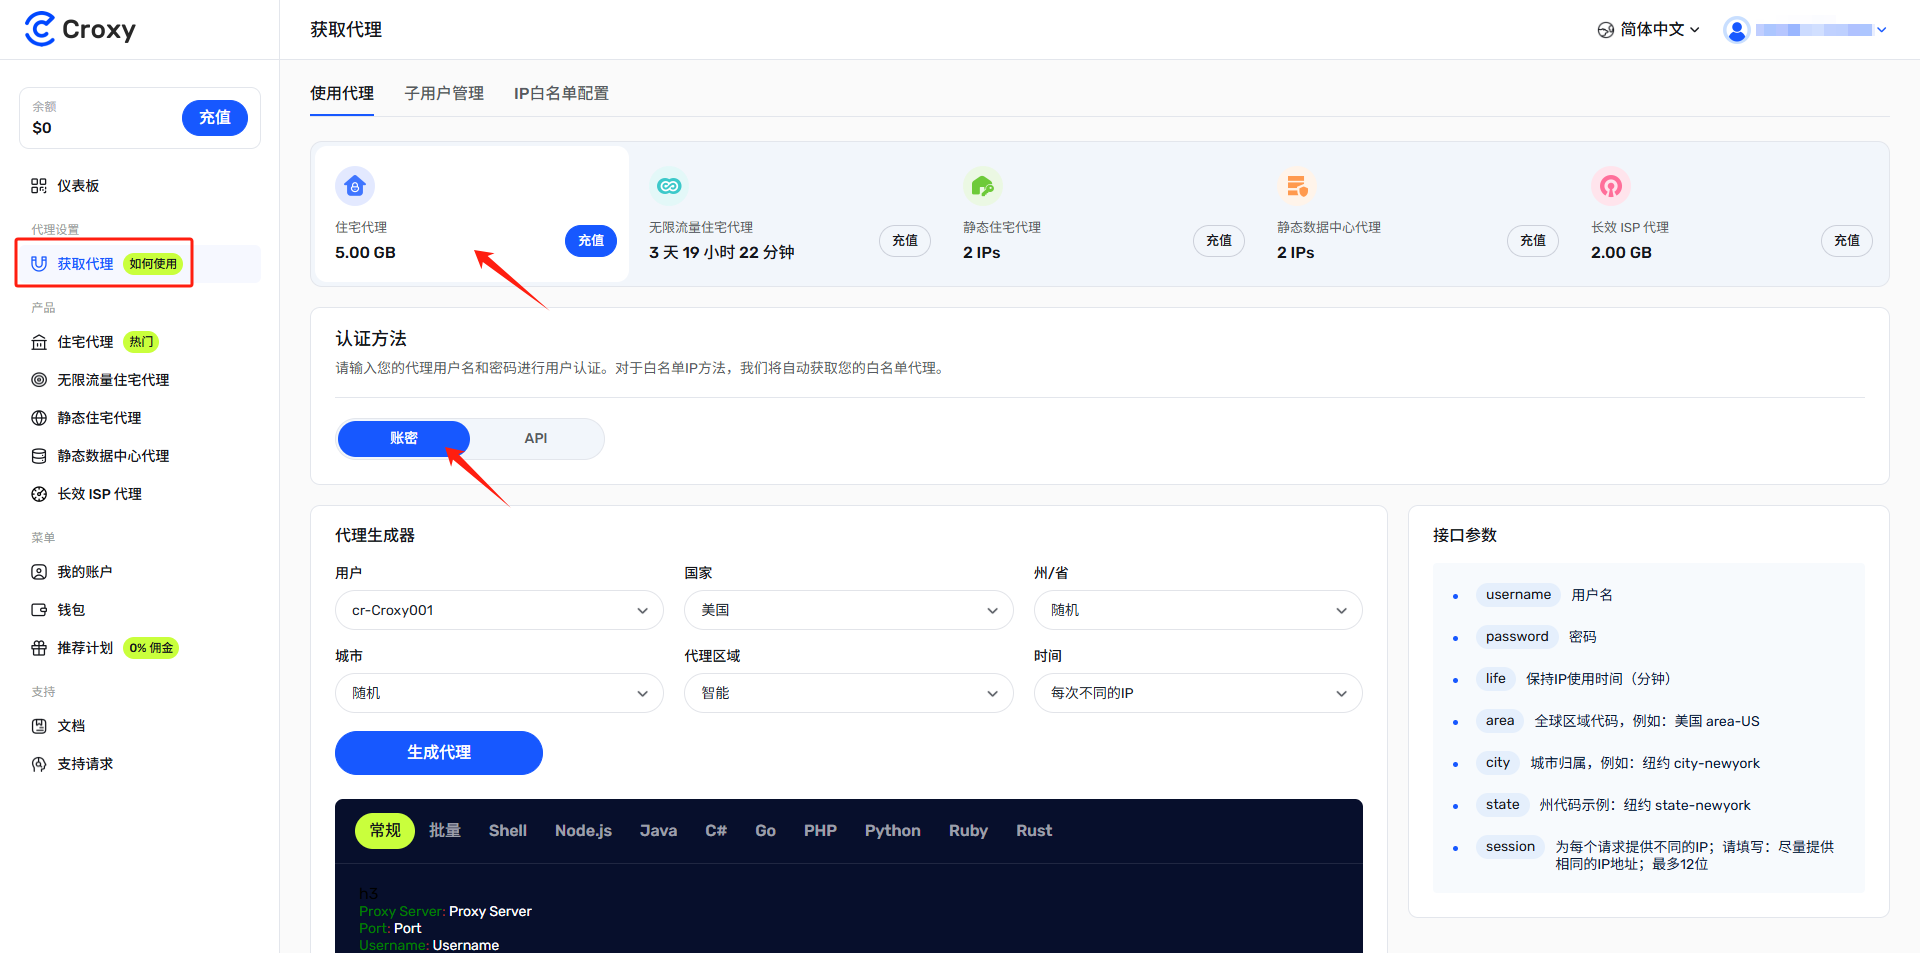The height and width of the screenshot is (953, 1920).
Task: Open the IP白名单配置 tab
Action: tap(561, 93)
